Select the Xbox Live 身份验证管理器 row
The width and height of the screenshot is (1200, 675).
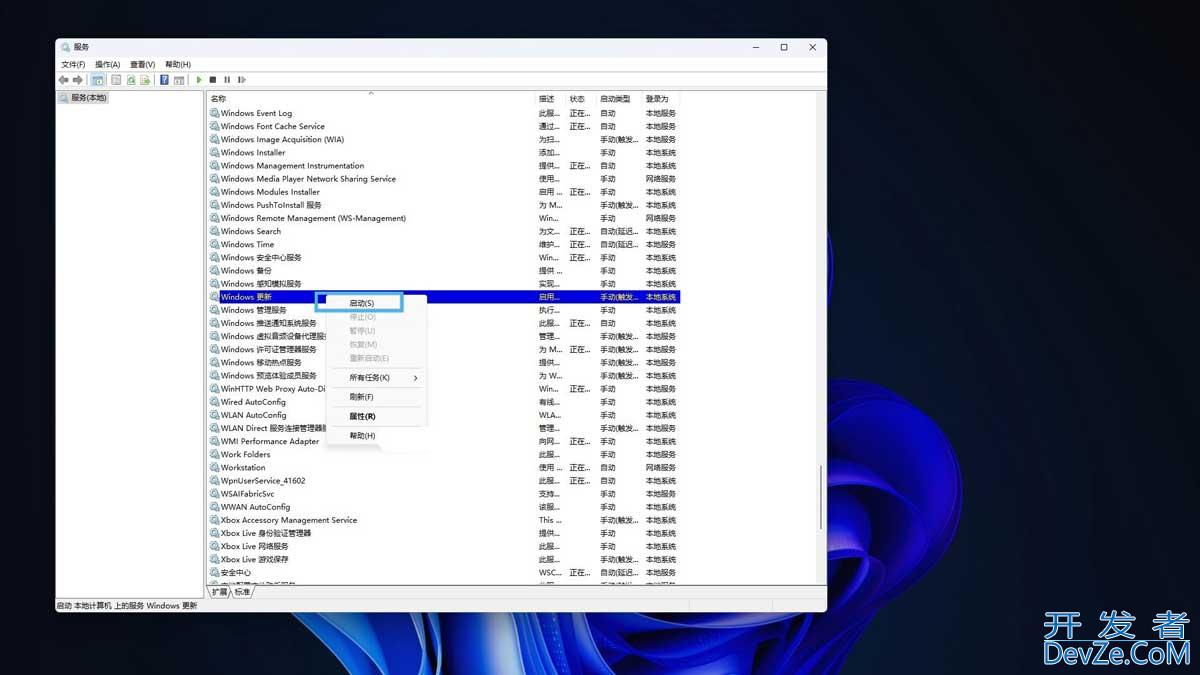point(444,533)
